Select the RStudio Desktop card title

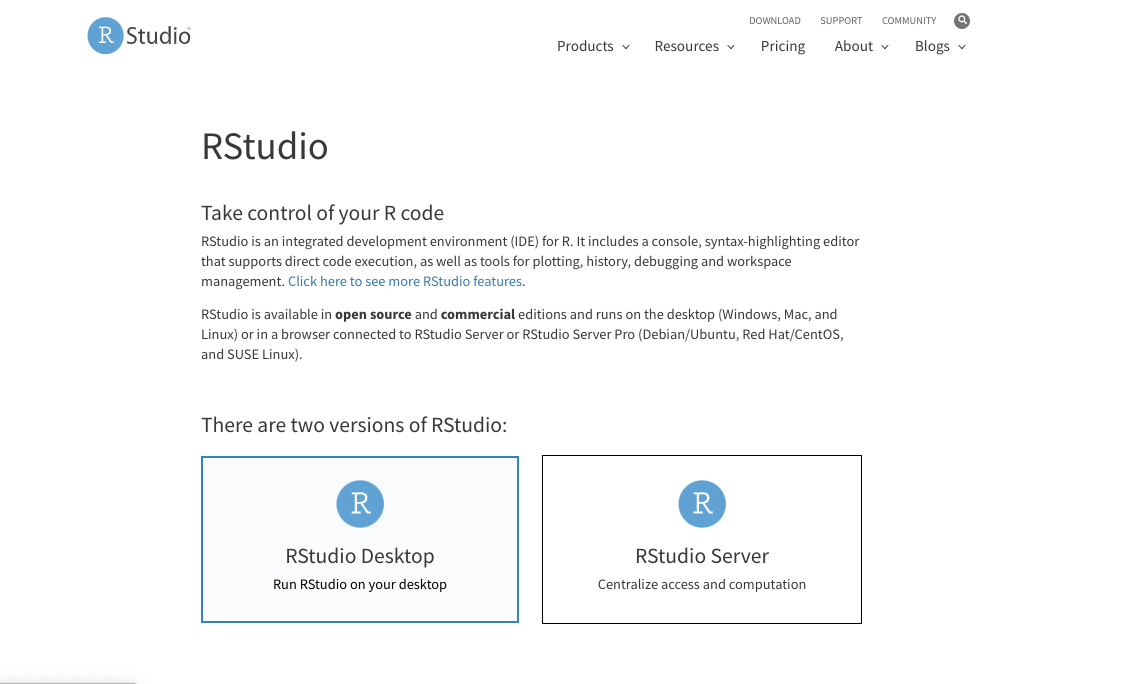(x=360, y=556)
